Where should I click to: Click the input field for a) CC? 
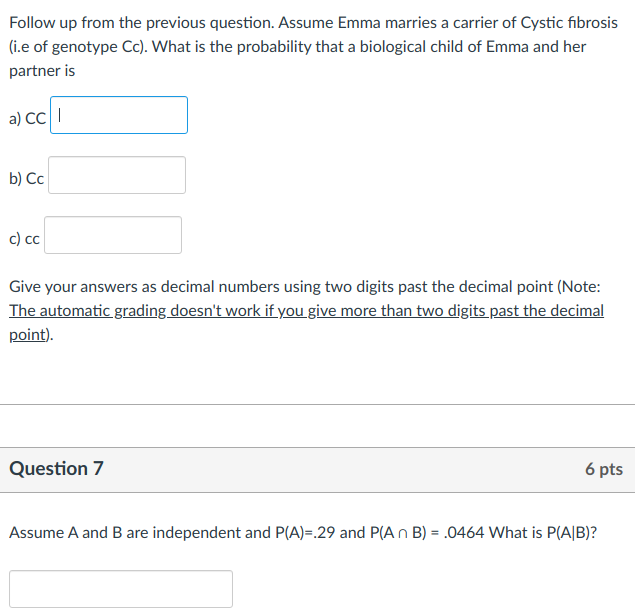[x=118, y=115]
